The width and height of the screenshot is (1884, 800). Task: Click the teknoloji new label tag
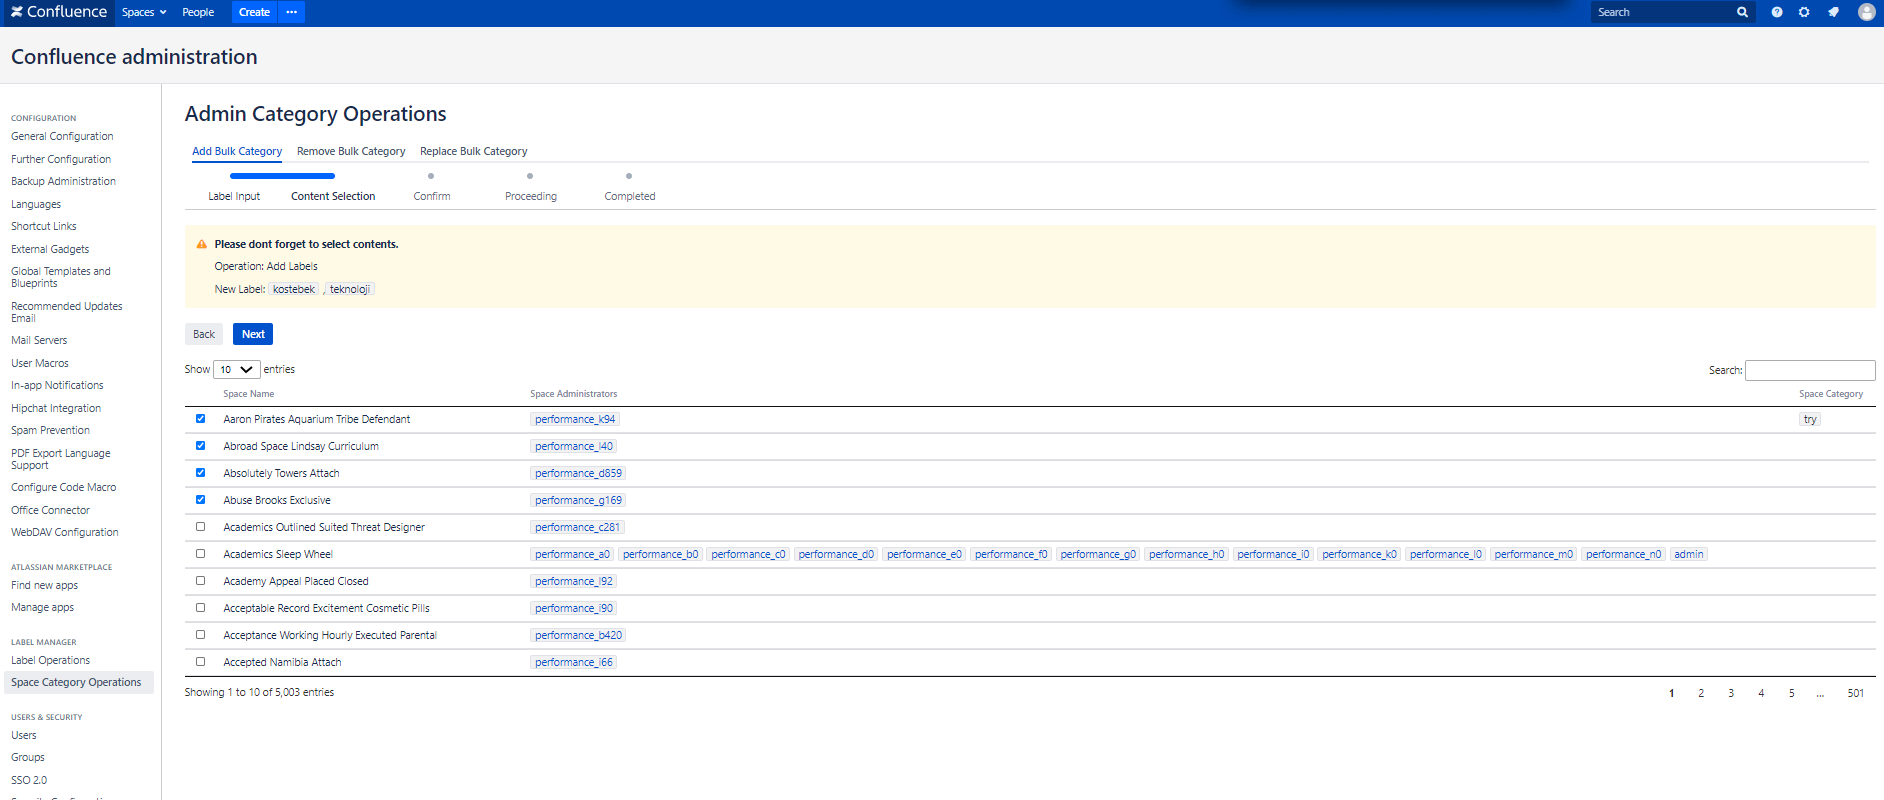350,289
